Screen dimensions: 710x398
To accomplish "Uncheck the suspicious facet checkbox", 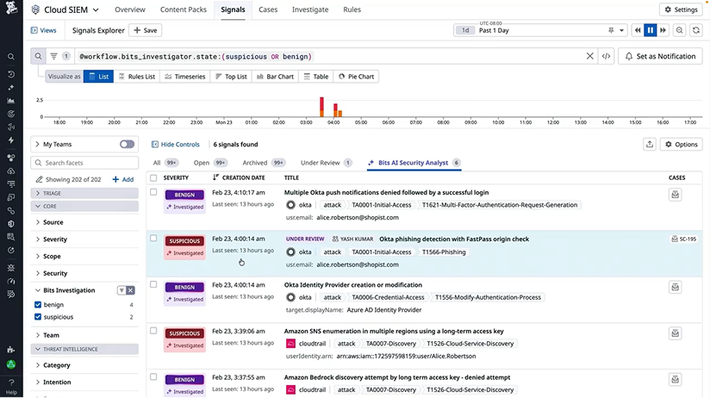I will (x=38, y=317).
